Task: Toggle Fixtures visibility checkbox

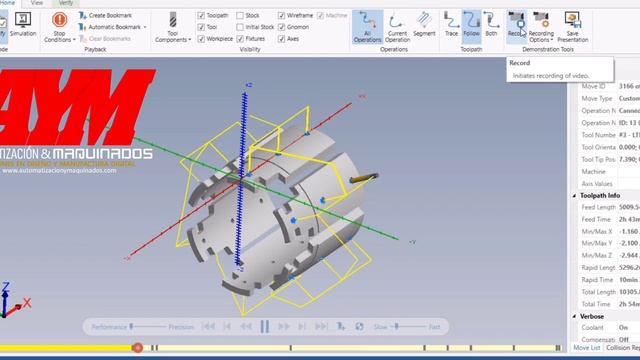Action: coord(240,39)
